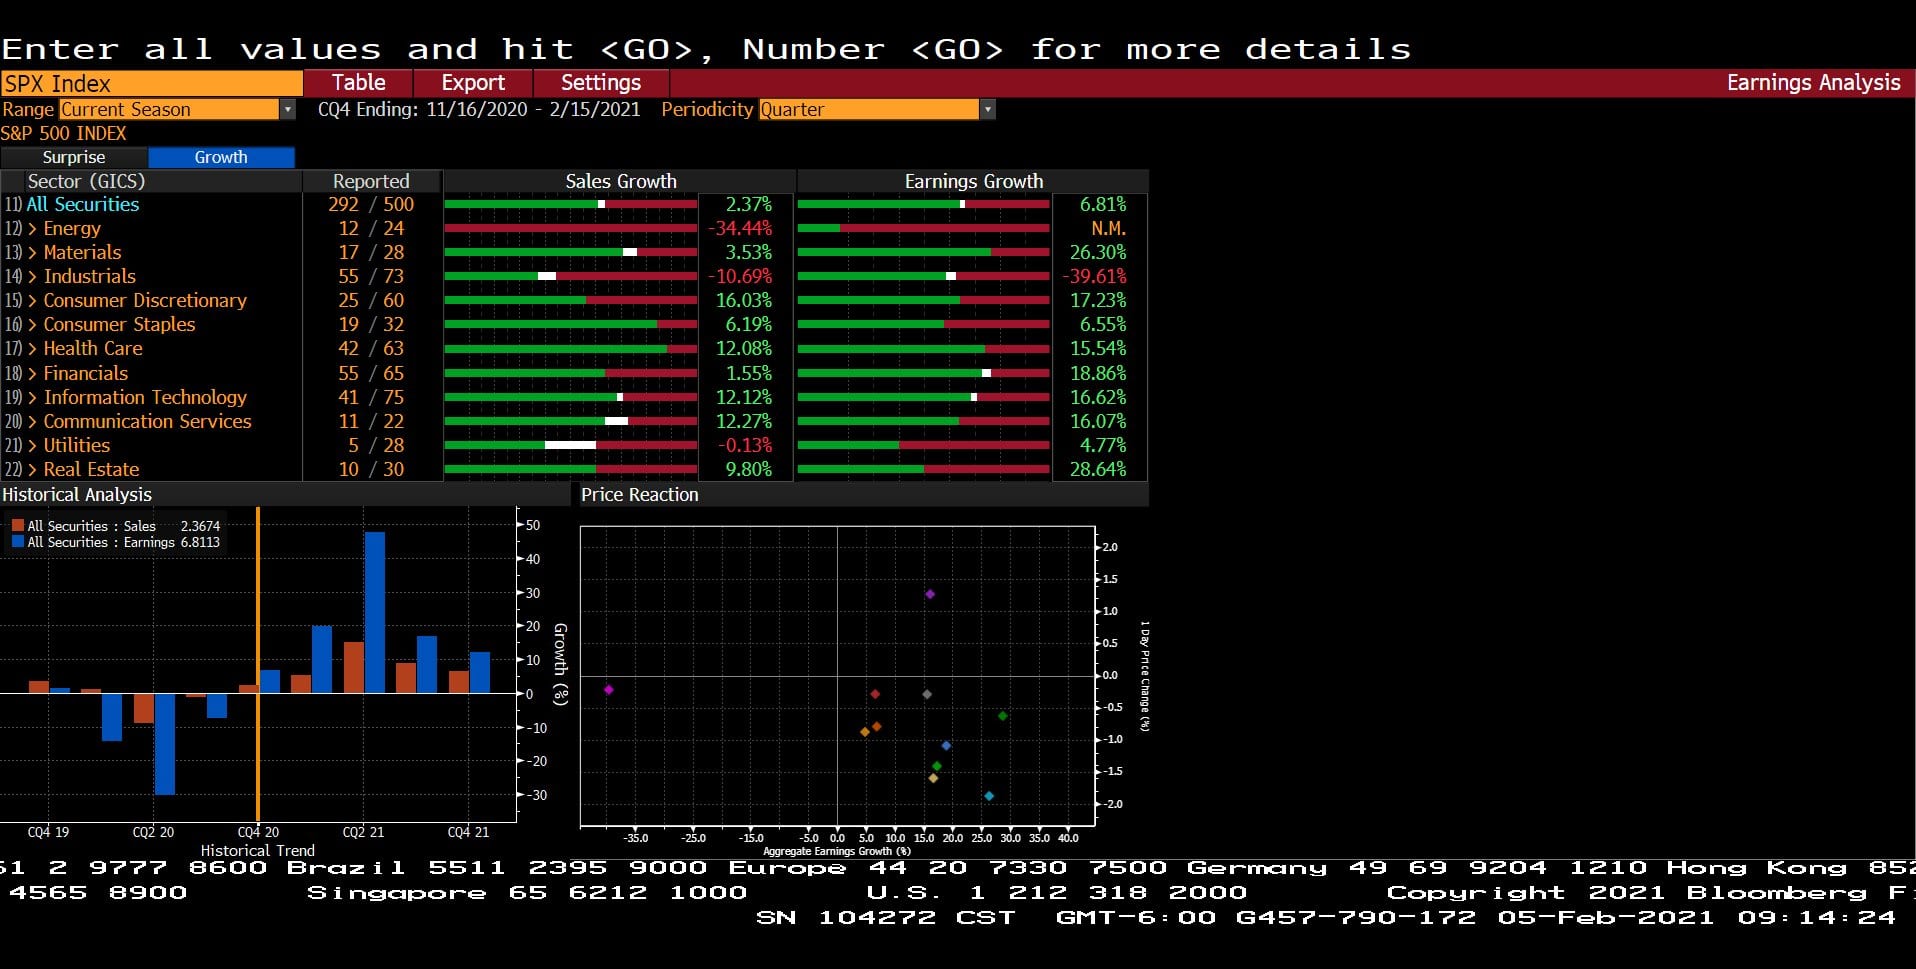Click the blue Earnings legend swatch

point(18,542)
